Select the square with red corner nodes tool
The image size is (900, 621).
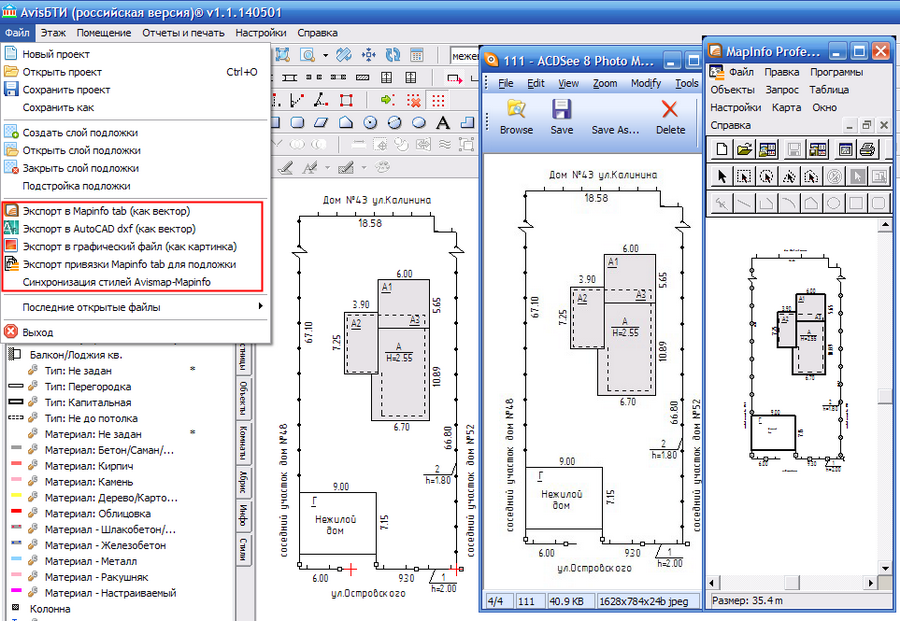pyautogui.click(x=346, y=100)
